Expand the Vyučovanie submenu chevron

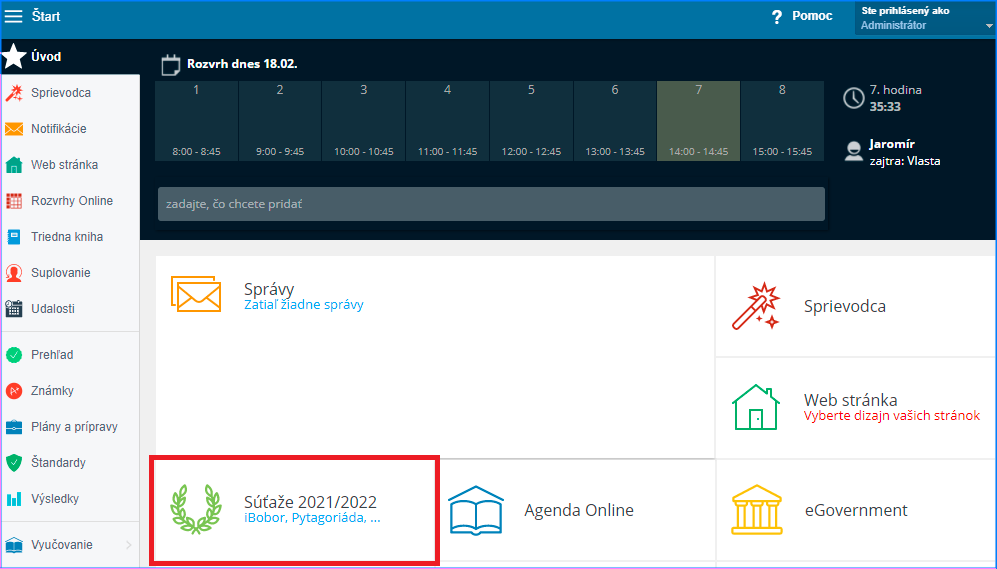point(128,545)
